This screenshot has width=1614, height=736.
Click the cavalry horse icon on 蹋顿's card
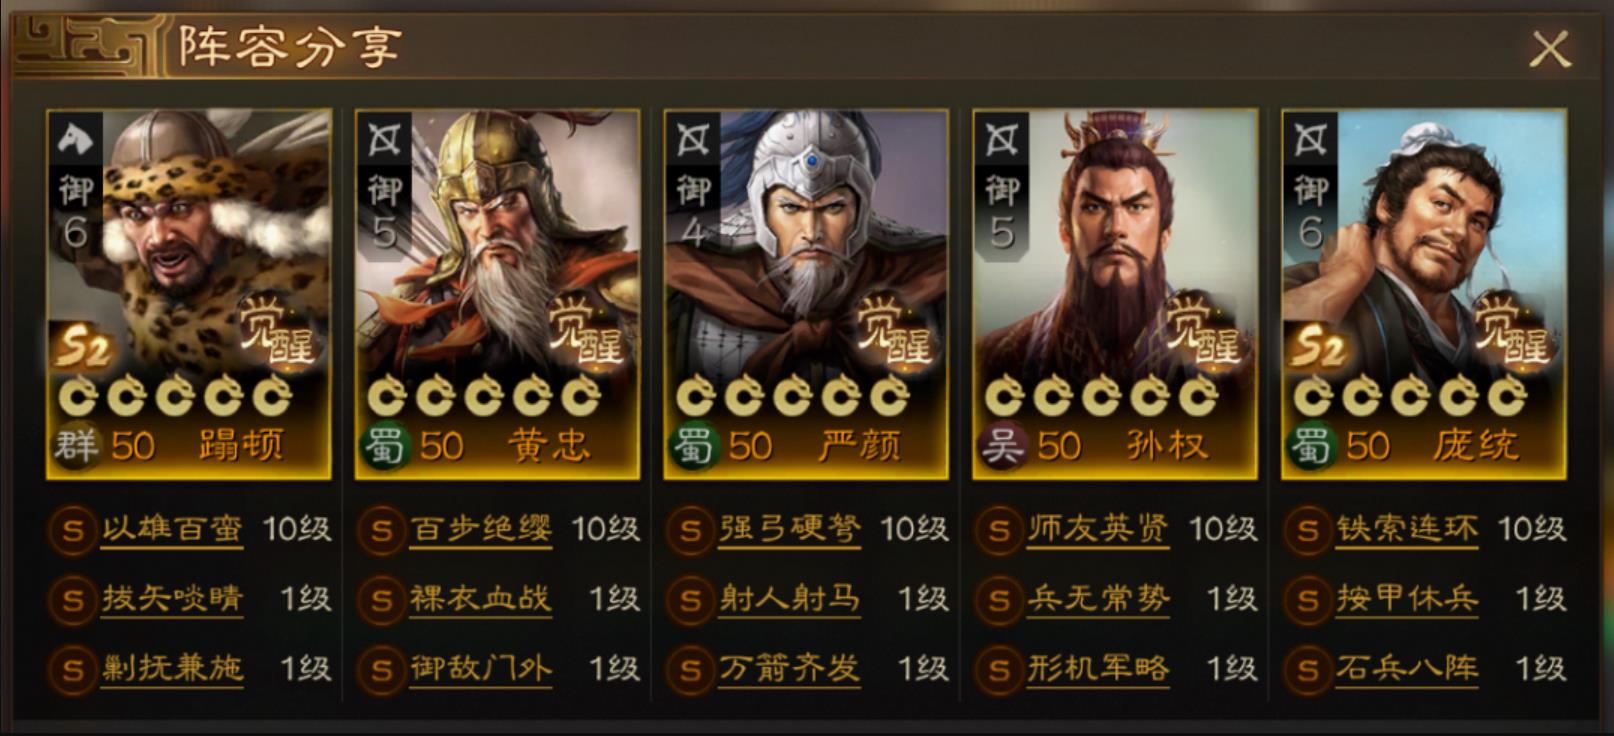[76, 140]
